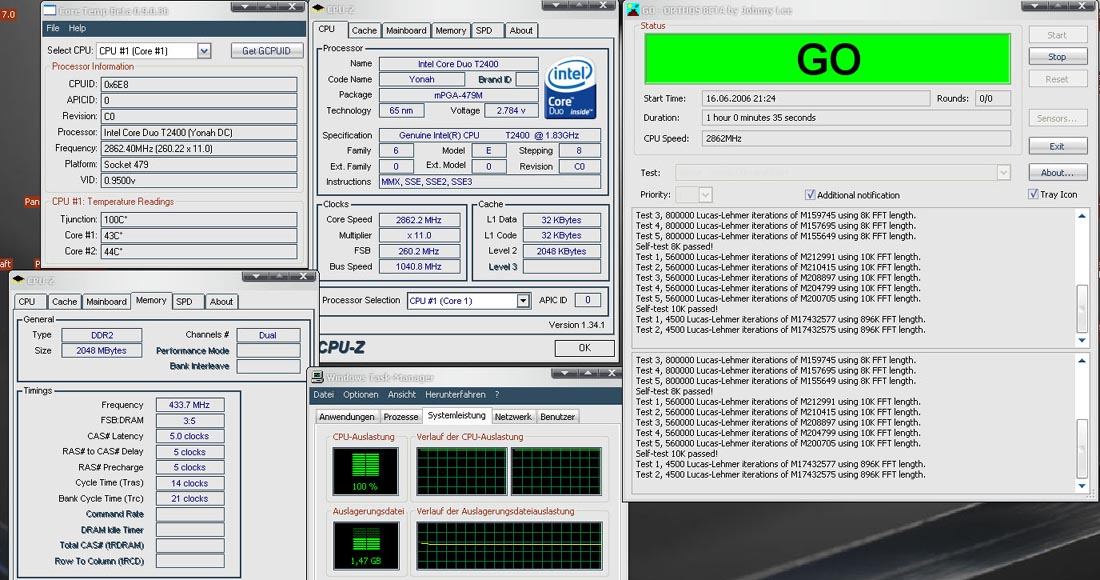Open the About... dialog in Orthos
This screenshot has width=1100, height=580.
point(1057,173)
